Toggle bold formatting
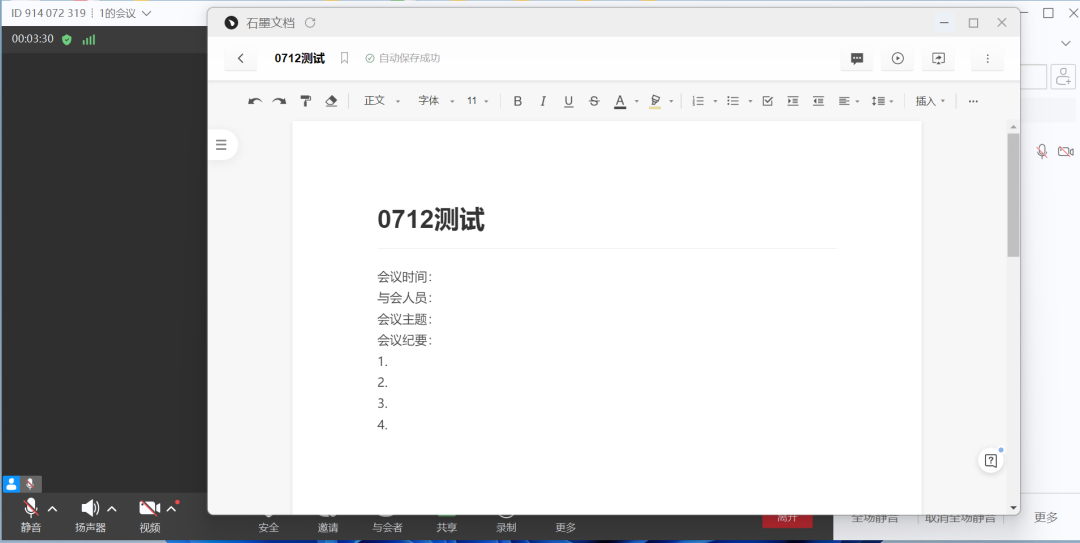The height and width of the screenshot is (543, 1080). pyautogui.click(x=518, y=101)
